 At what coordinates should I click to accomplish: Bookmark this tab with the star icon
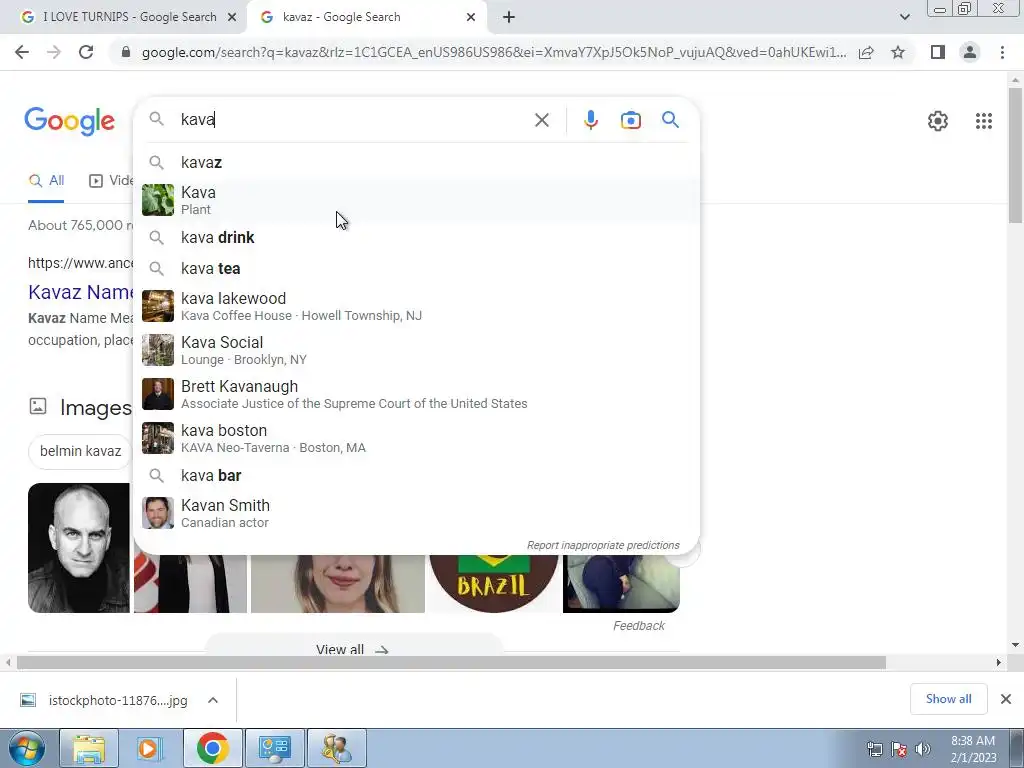[x=898, y=52]
